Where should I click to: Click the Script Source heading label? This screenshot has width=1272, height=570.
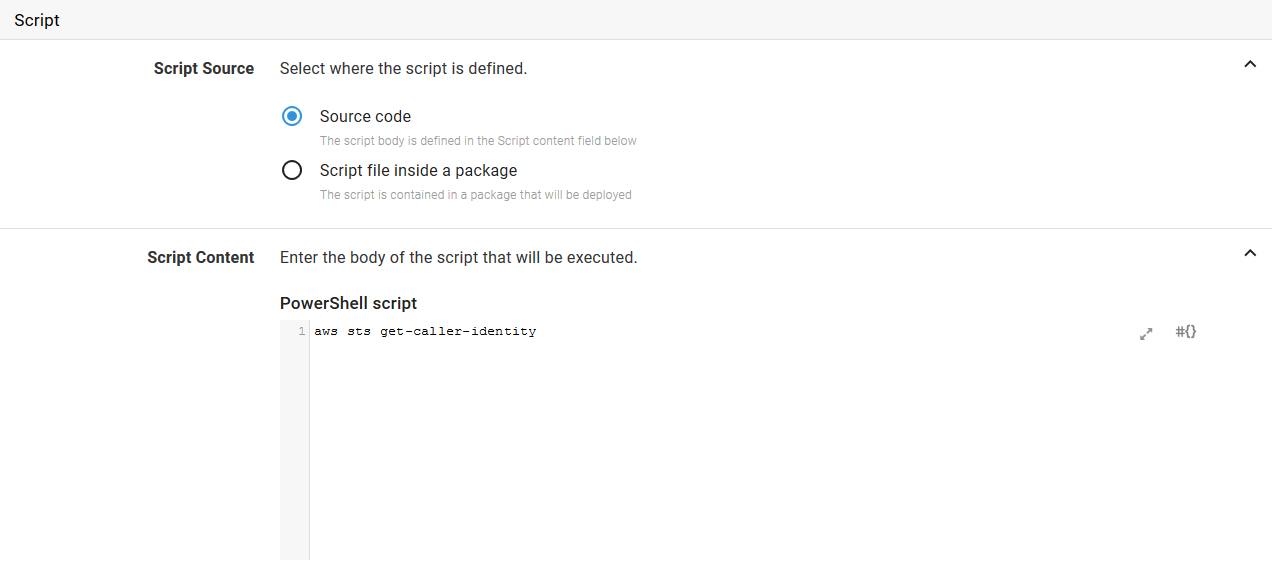coord(204,68)
